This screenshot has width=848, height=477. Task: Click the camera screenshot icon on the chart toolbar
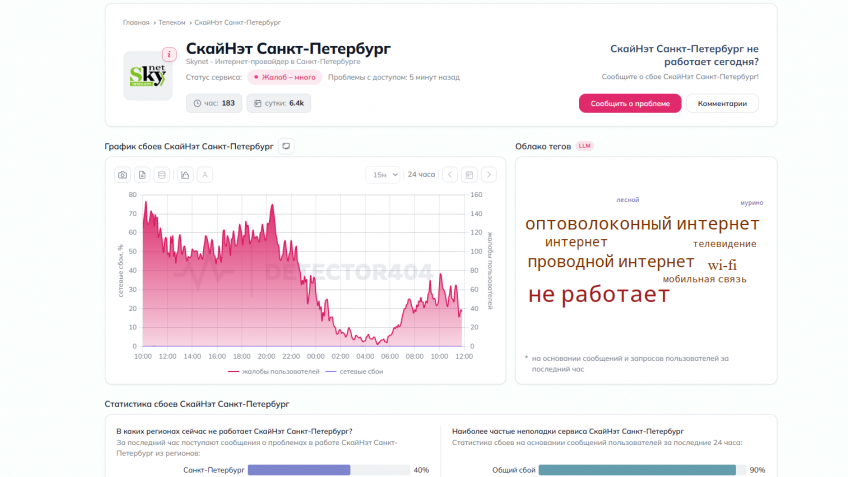pos(123,175)
